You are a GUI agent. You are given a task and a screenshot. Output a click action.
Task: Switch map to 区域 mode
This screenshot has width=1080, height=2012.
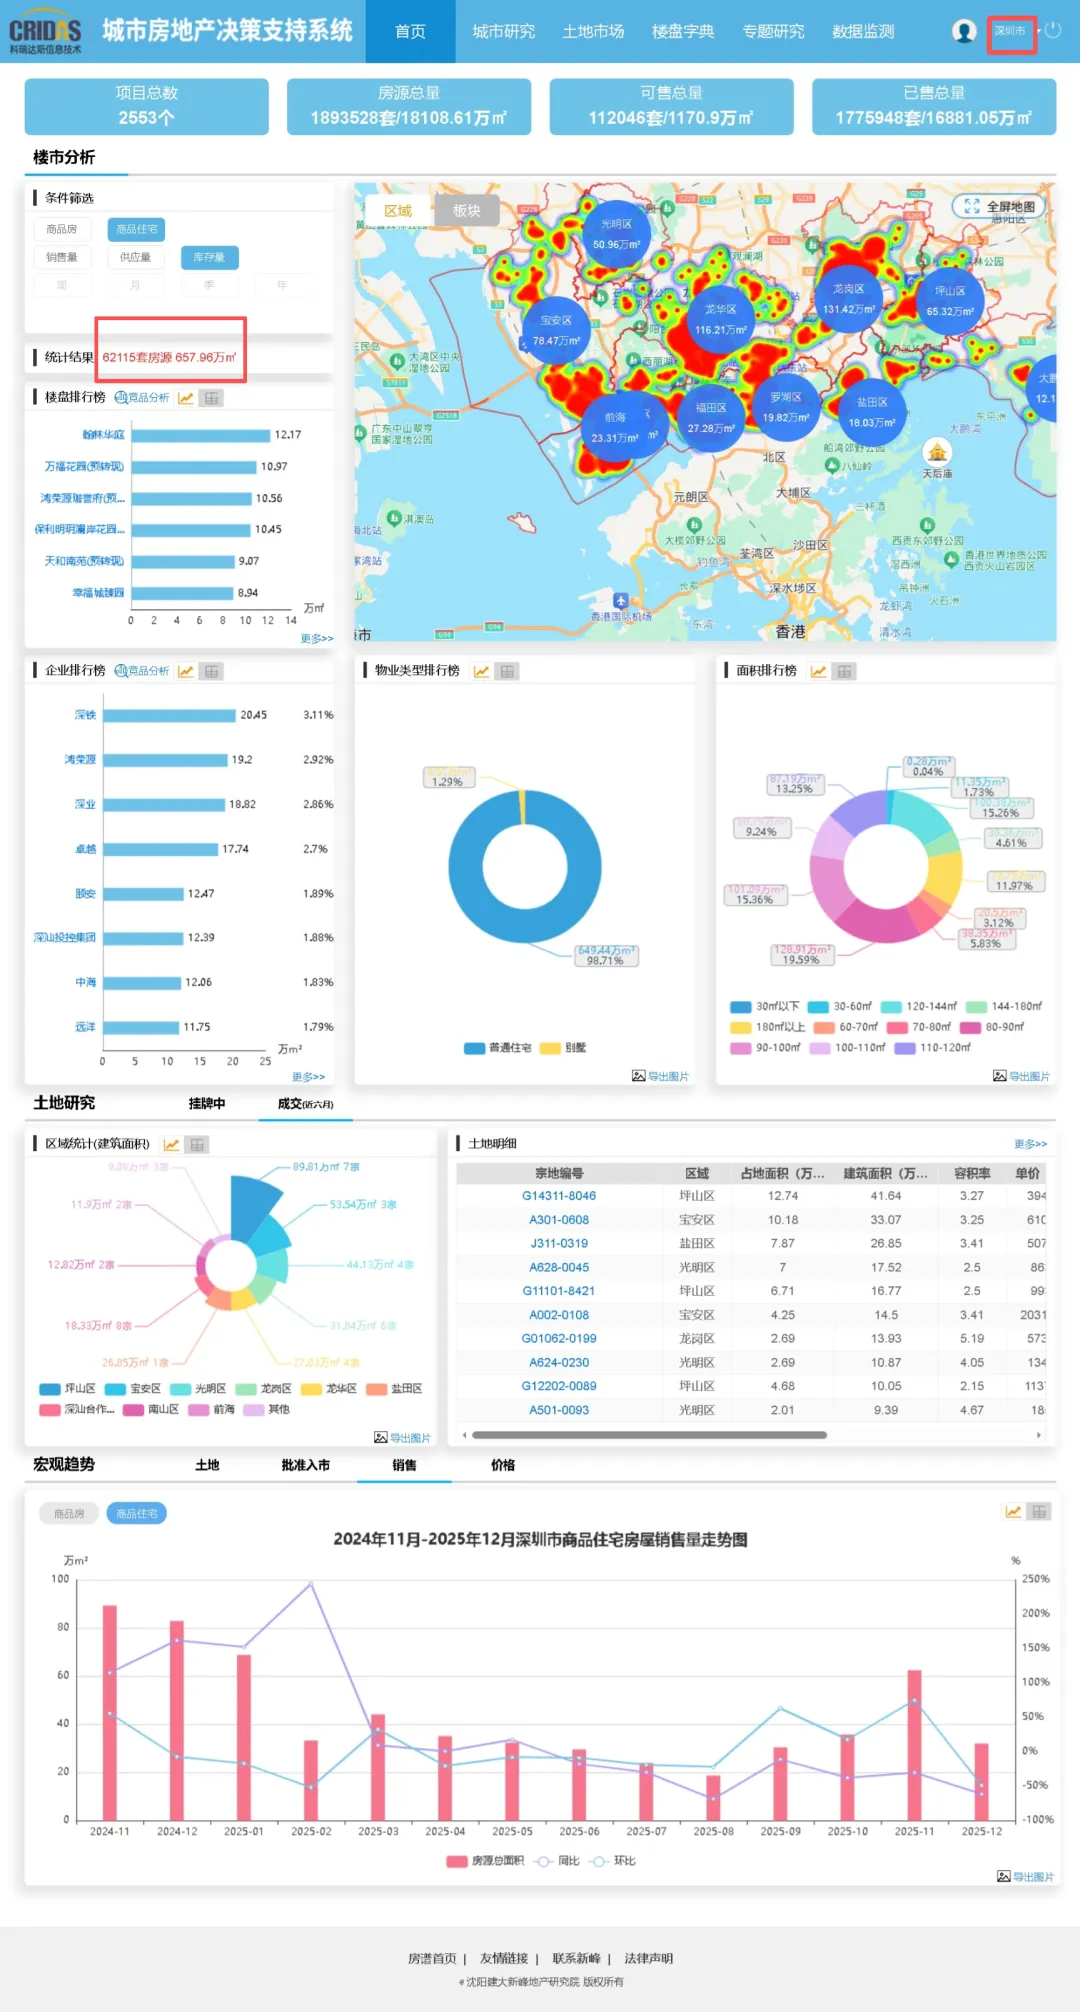click(398, 210)
